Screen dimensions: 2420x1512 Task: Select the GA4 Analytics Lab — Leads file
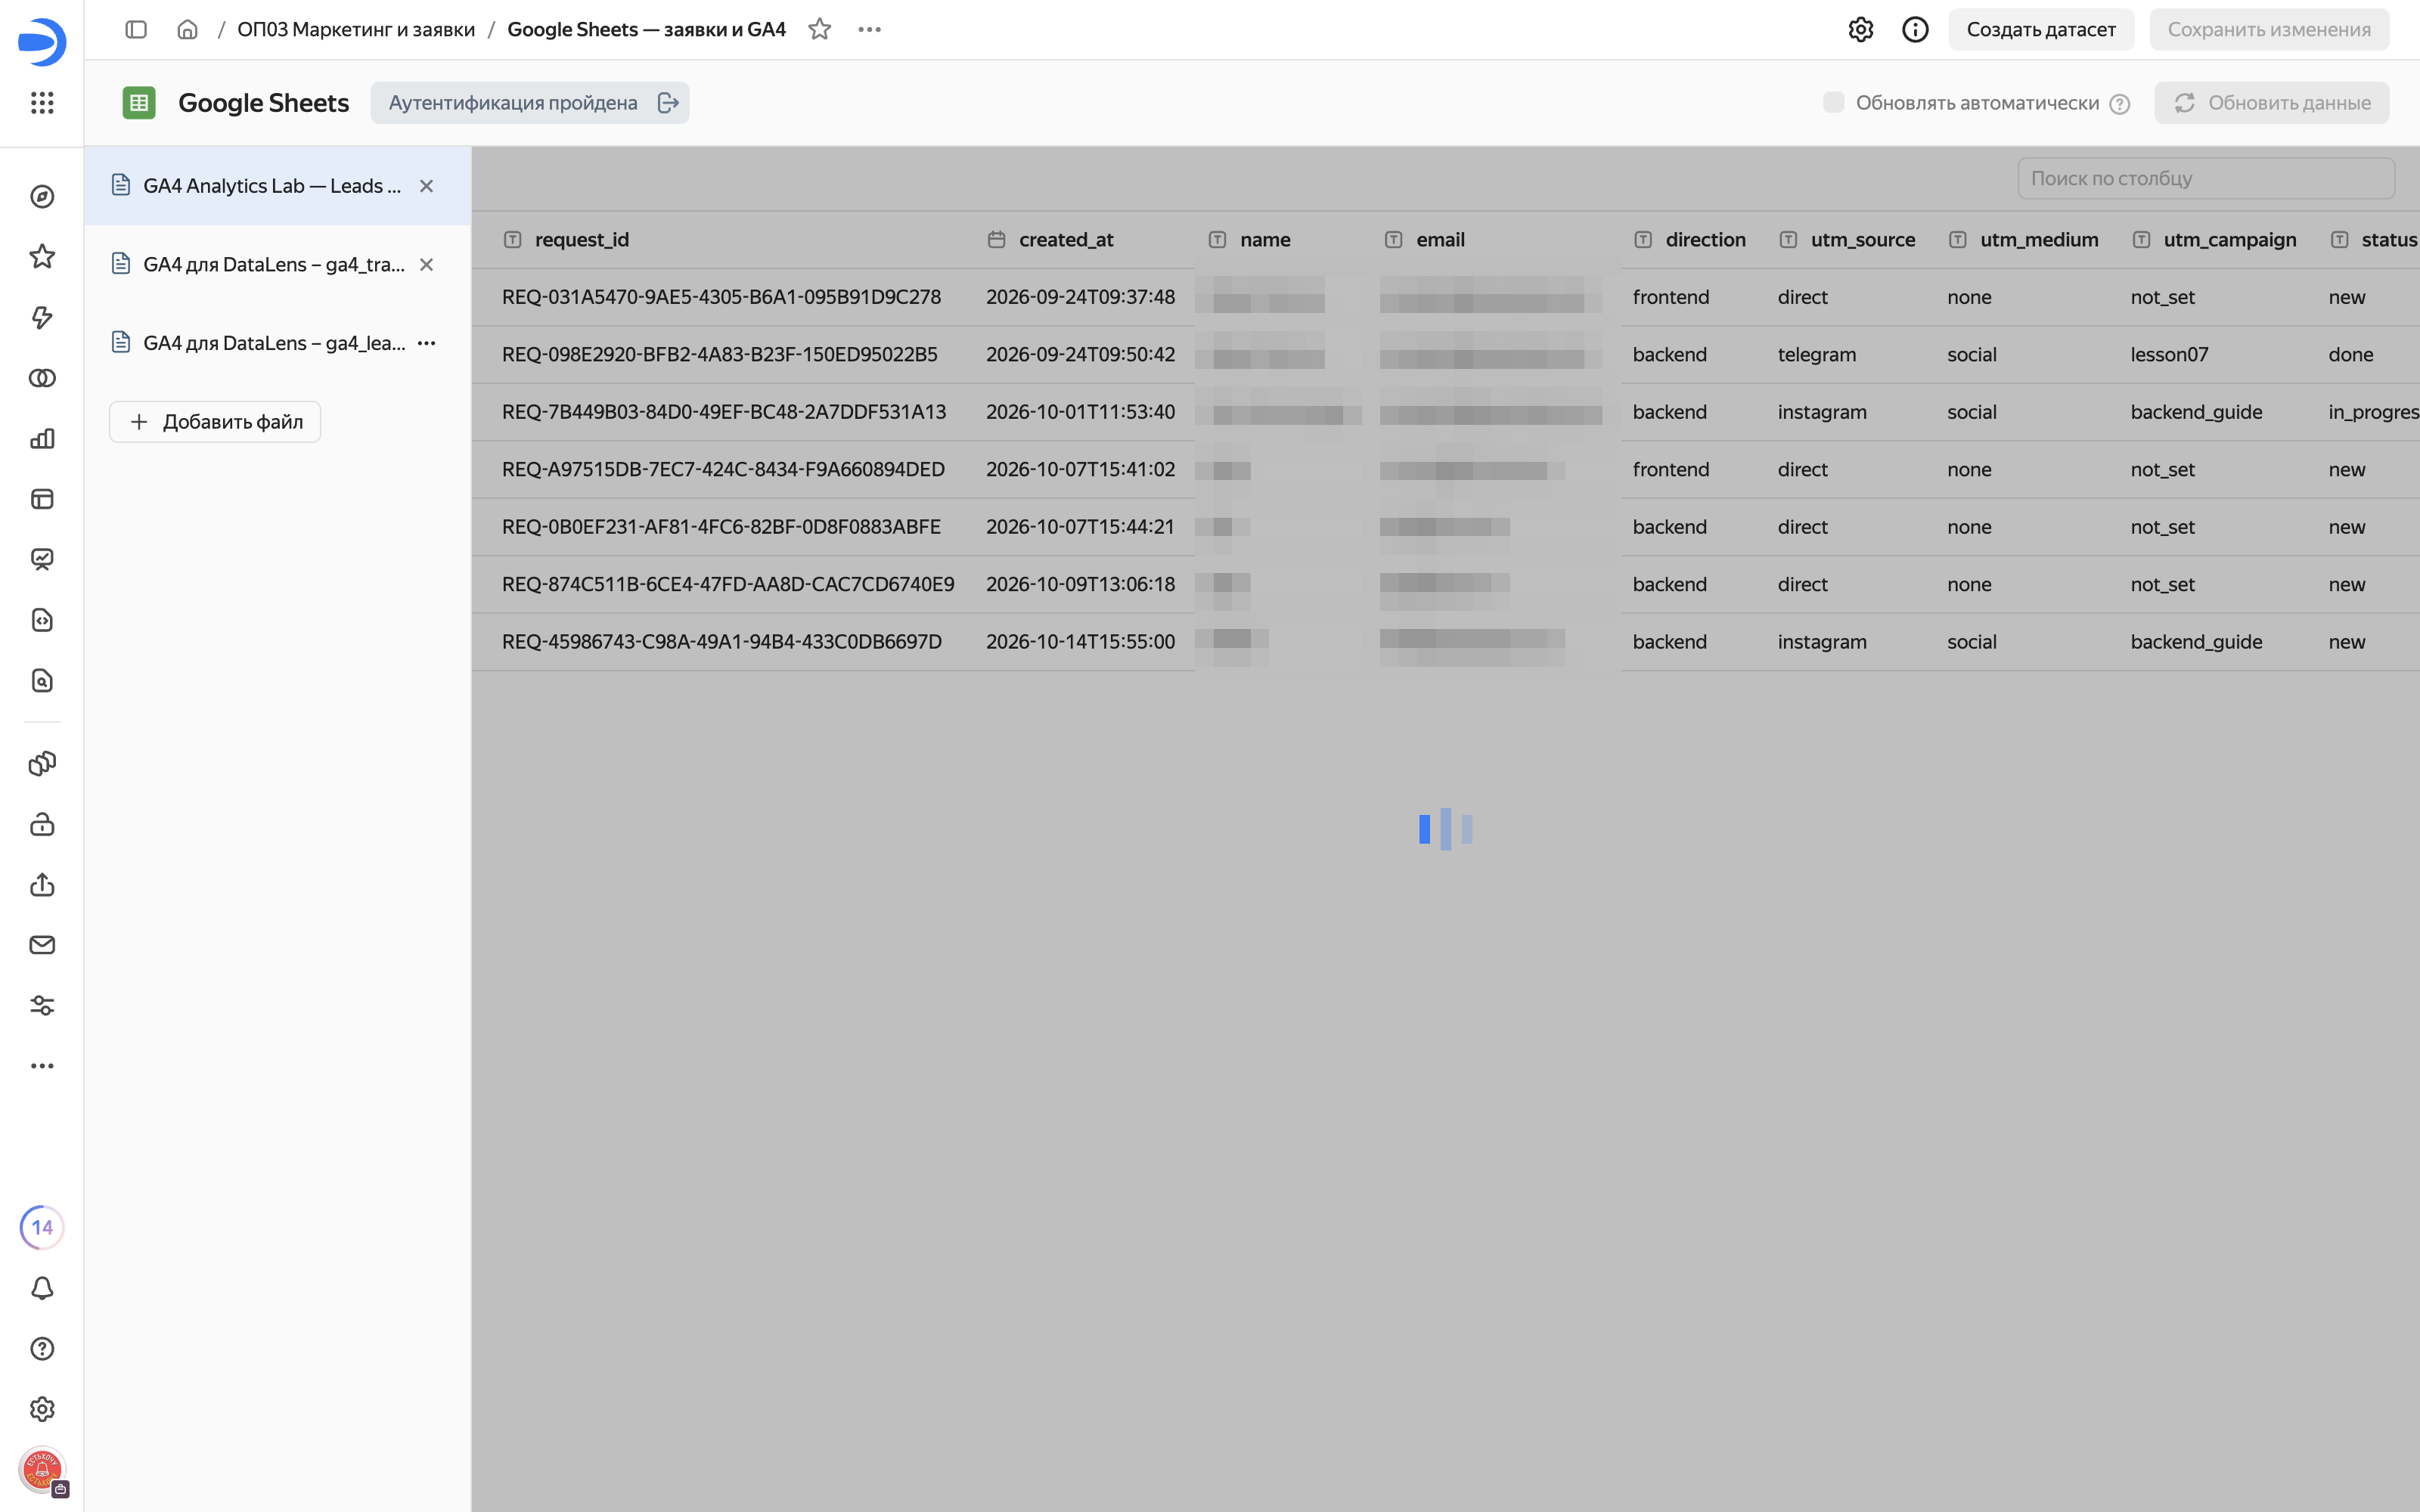click(278, 186)
